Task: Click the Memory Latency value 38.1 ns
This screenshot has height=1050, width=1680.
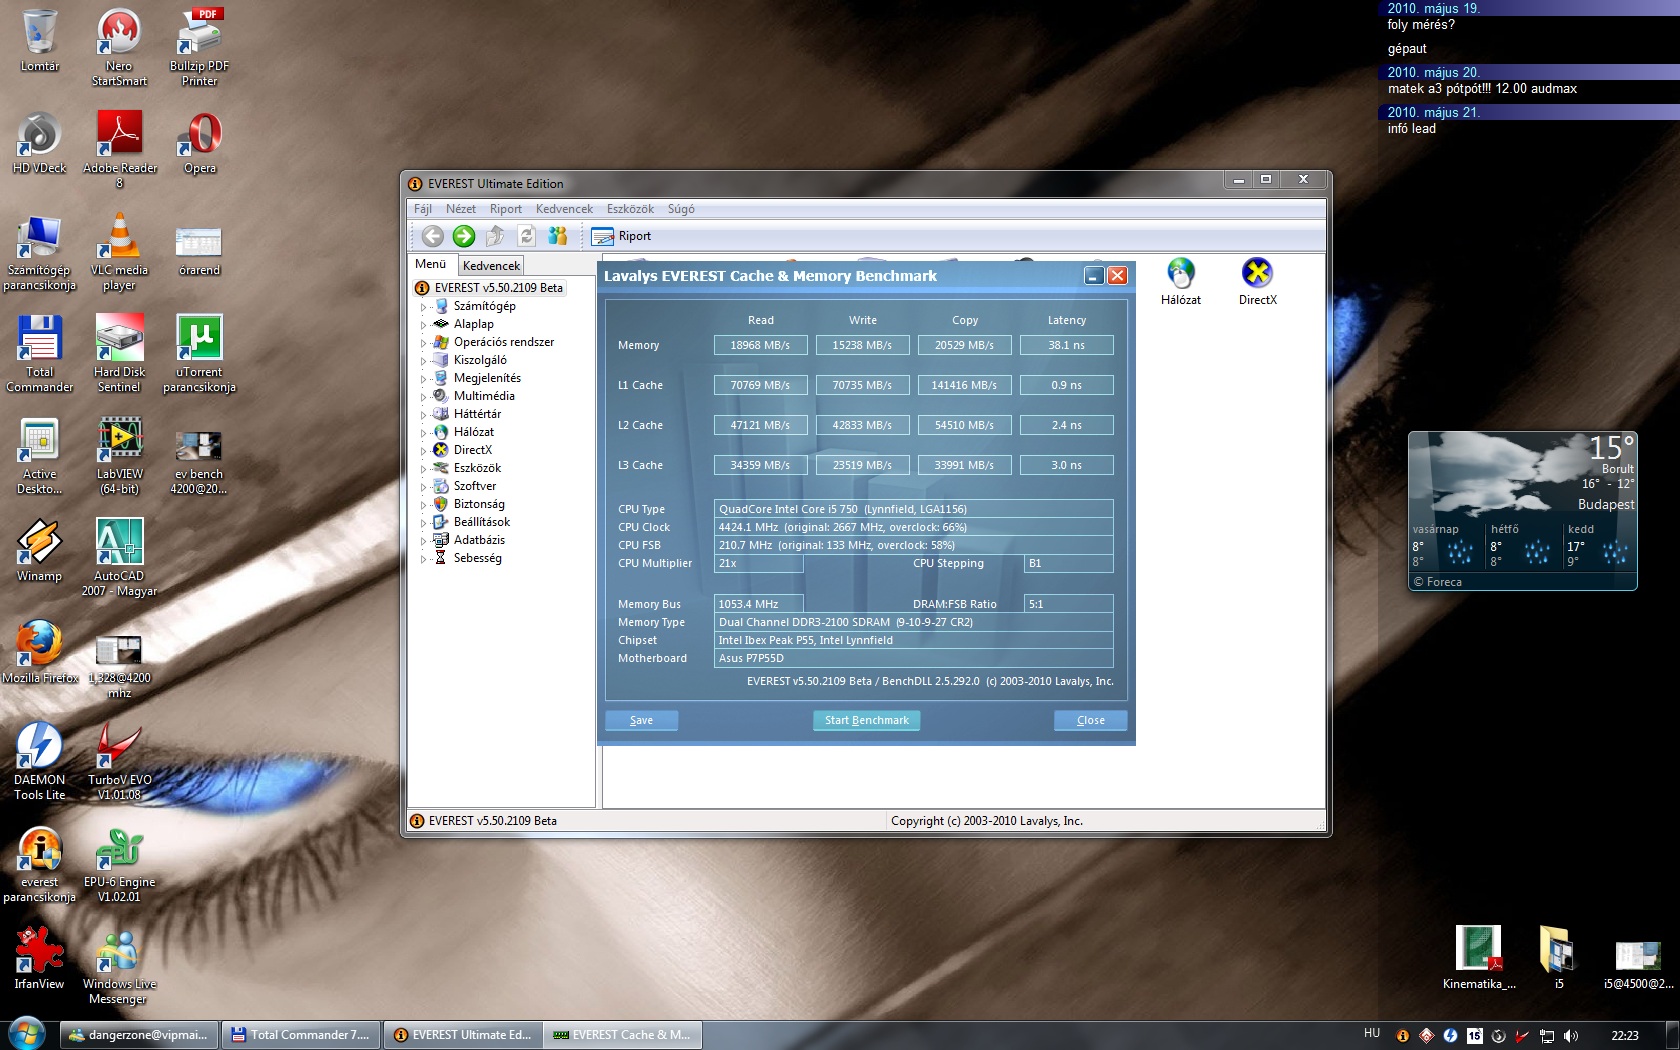Action: [1066, 345]
